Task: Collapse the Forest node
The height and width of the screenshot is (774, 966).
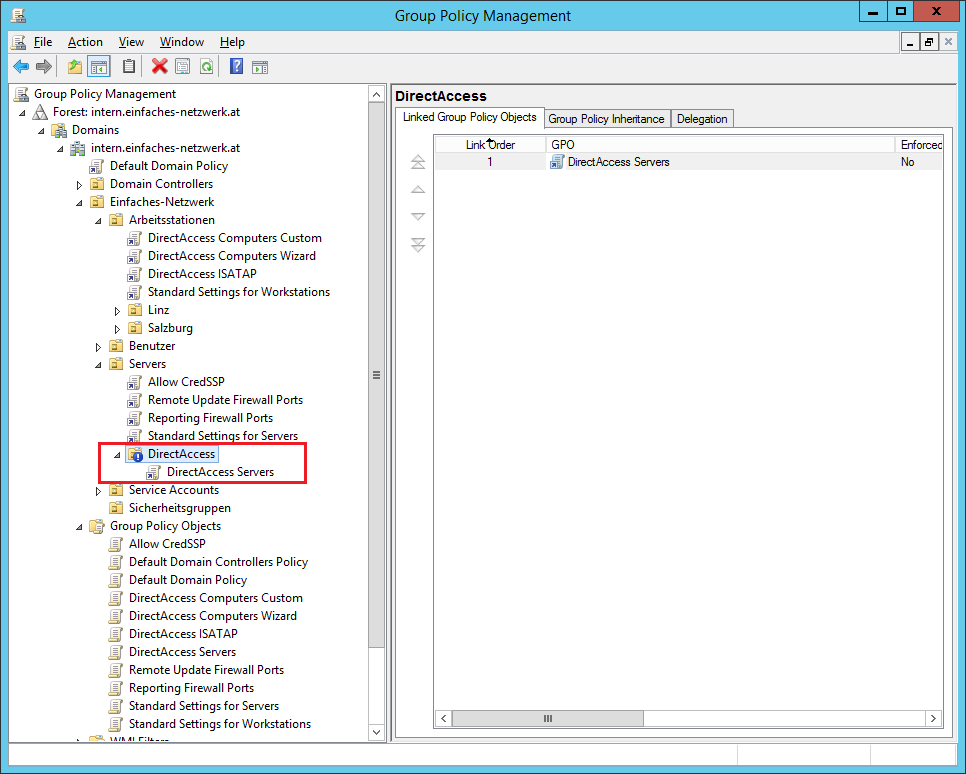Action: pyautogui.click(x=22, y=113)
